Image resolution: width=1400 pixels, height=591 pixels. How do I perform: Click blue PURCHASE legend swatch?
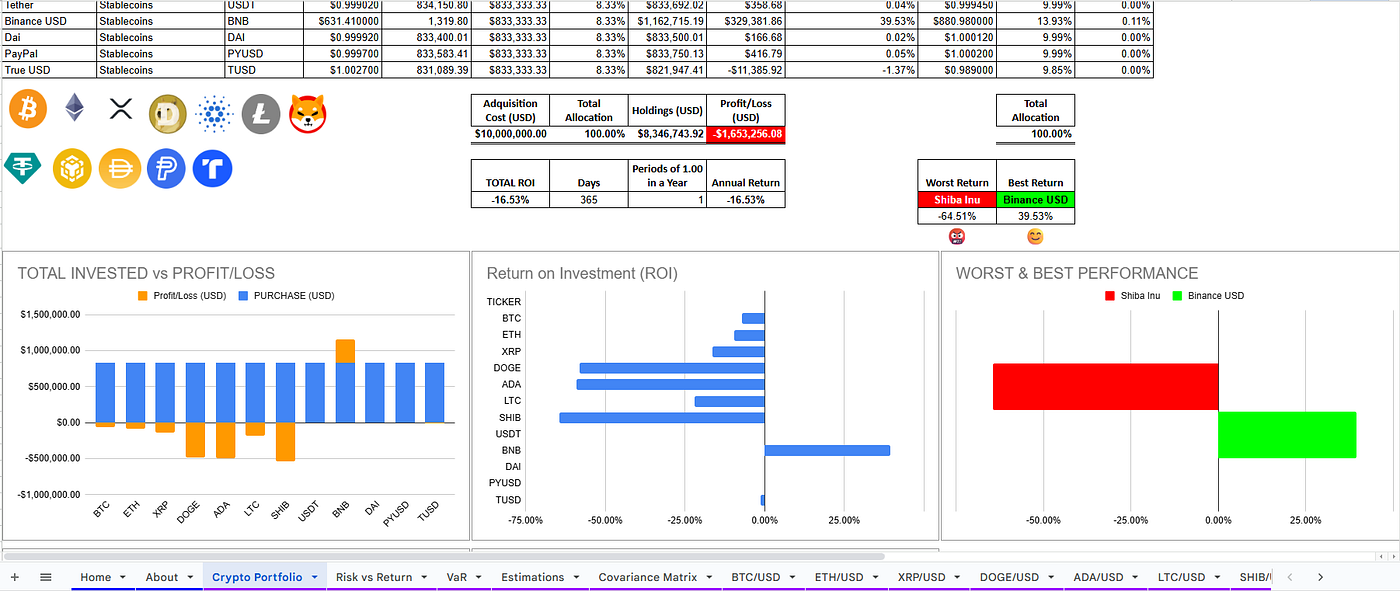(x=242, y=296)
